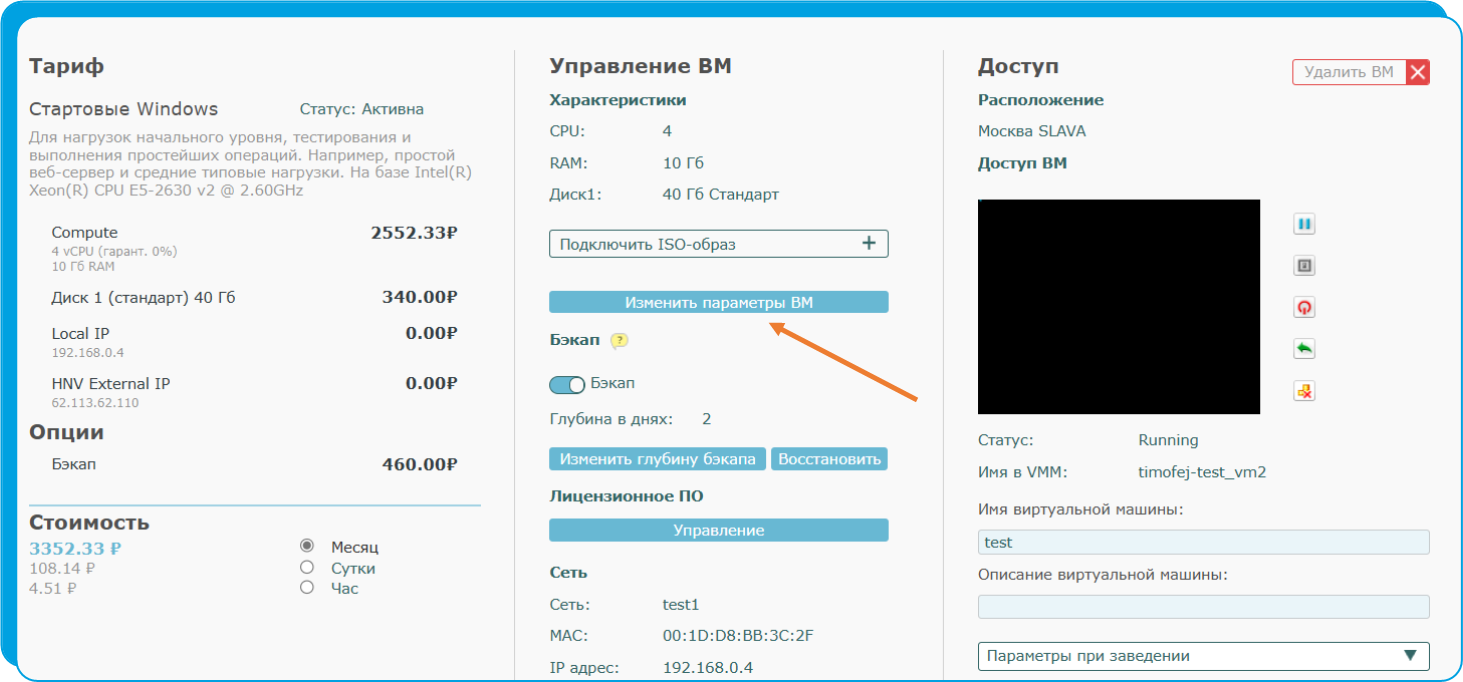Image resolution: width=1463 pixels, height=682 pixels.
Task: Click the network name test1
Action: pyautogui.click(x=681, y=605)
